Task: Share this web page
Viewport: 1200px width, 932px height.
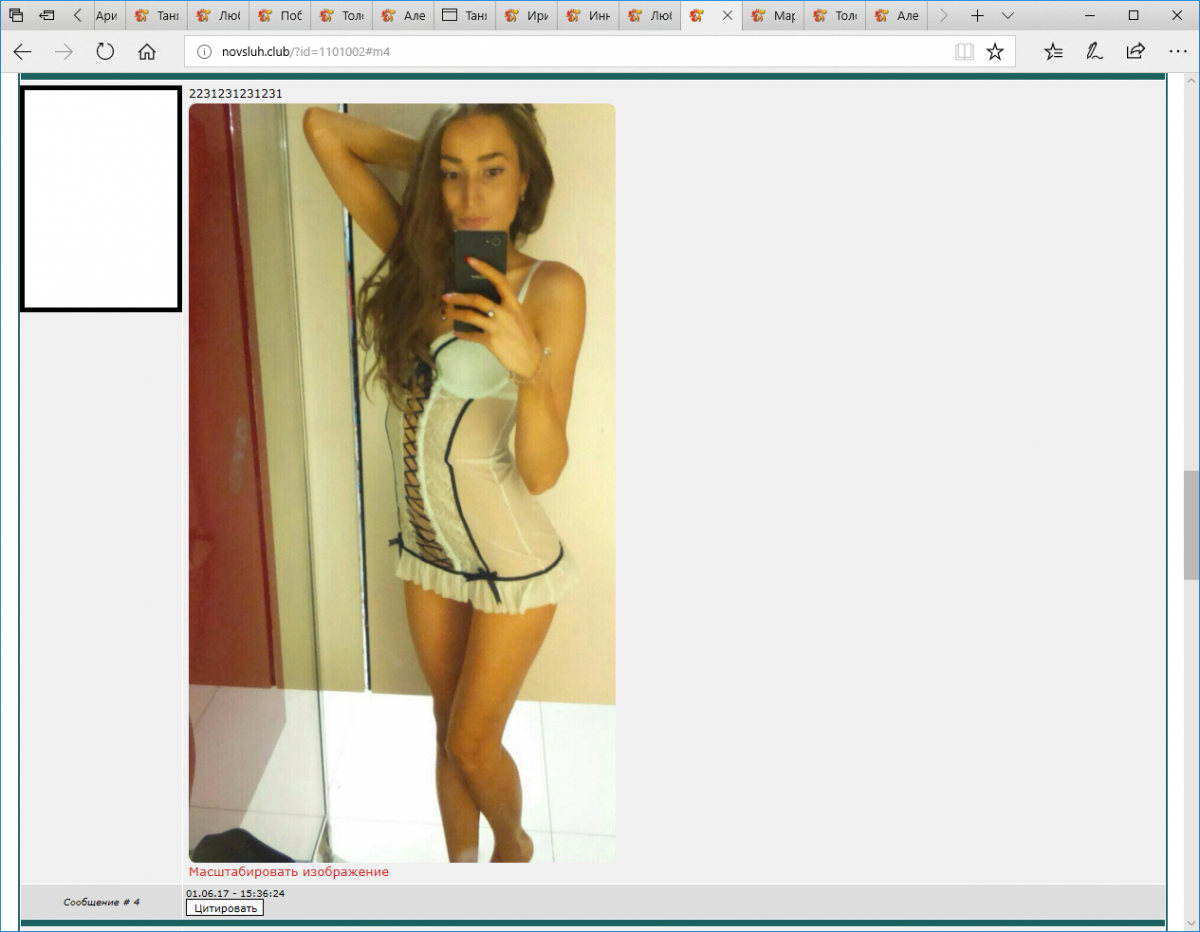Action: (x=1135, y=52)
